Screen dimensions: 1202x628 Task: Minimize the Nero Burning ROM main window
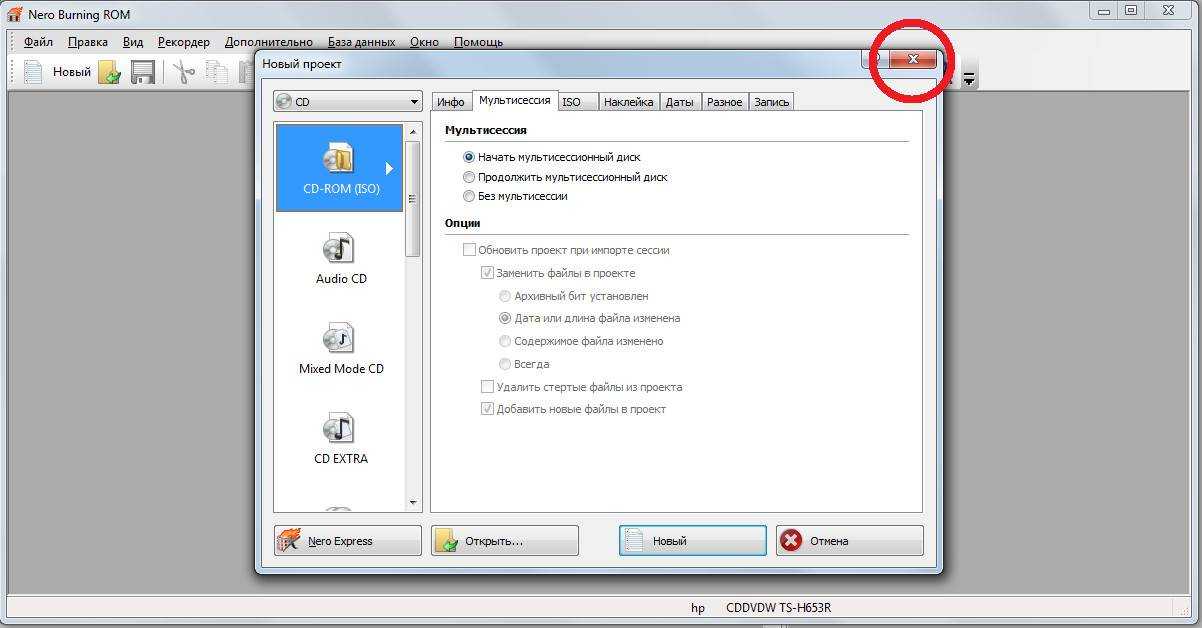(1102, 10)
